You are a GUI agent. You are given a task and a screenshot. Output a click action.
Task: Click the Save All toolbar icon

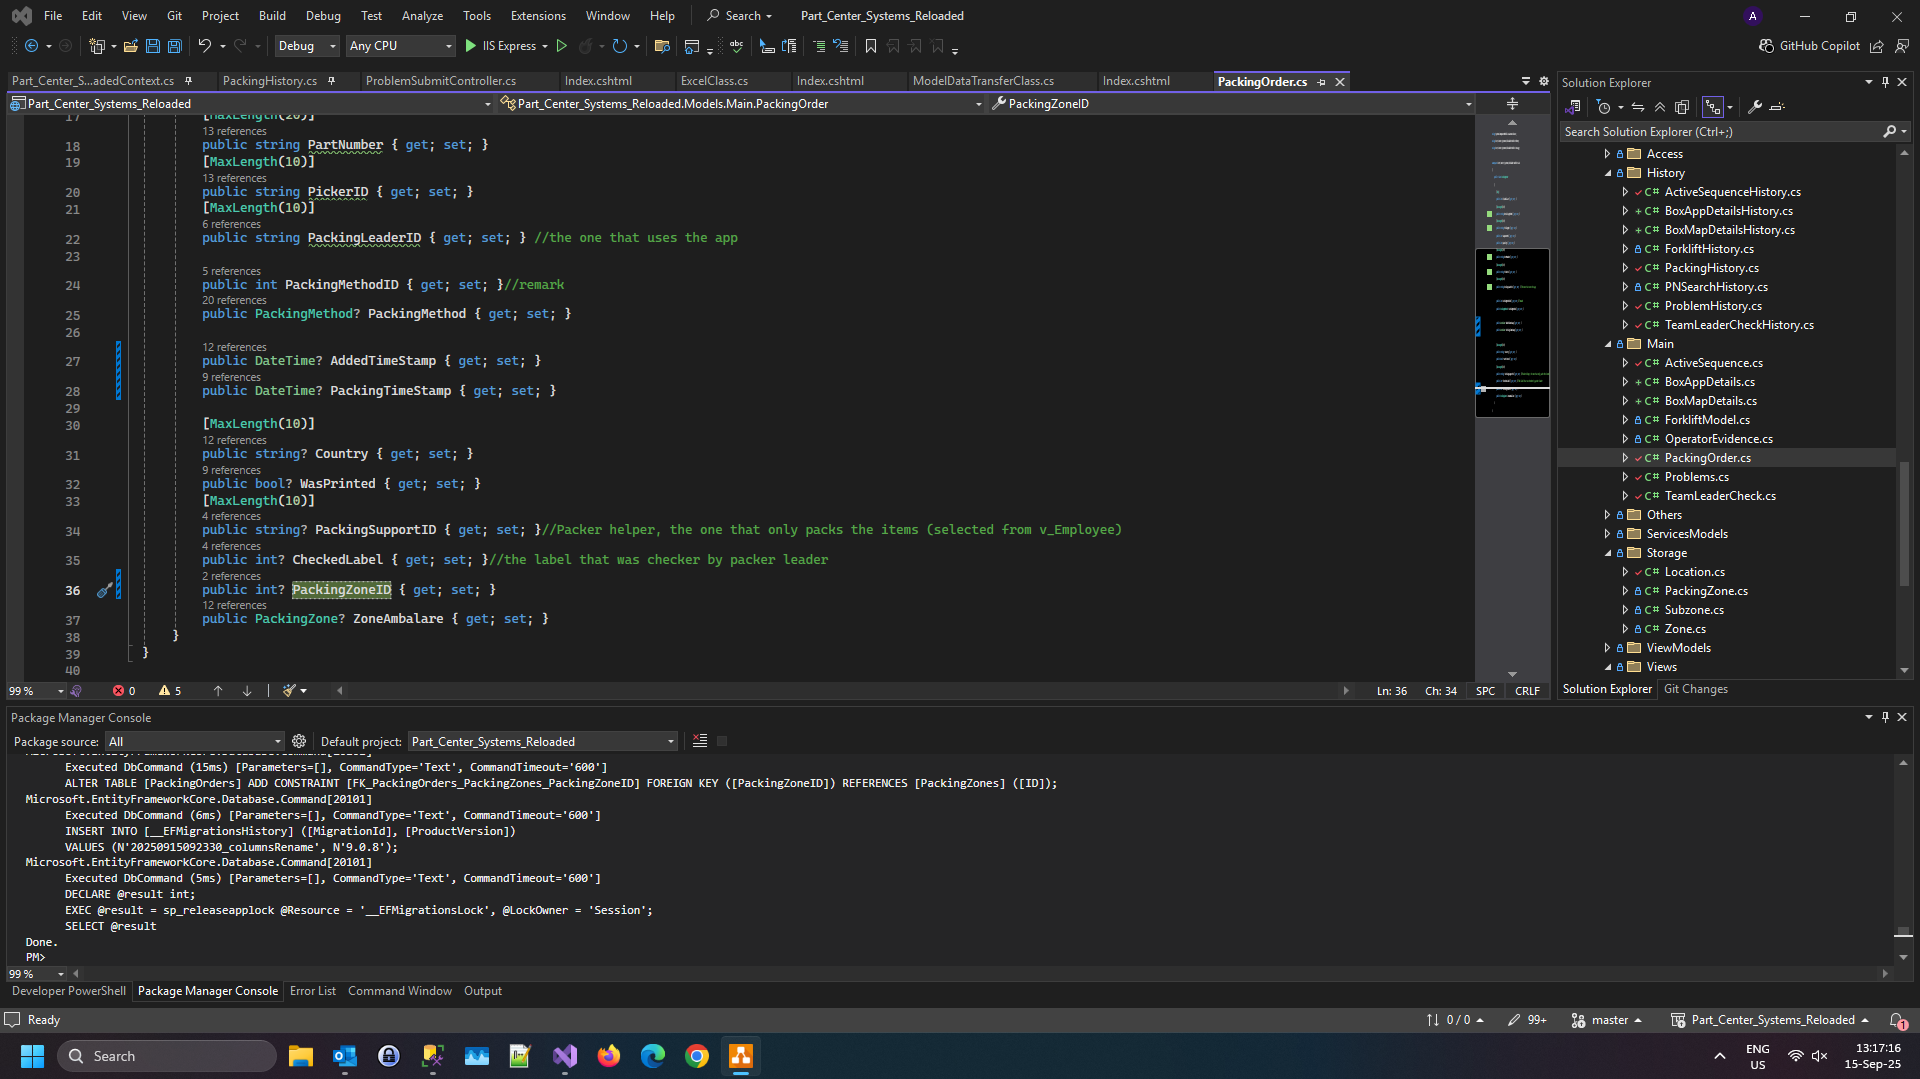pyautogui.click(x=175, y=46)
